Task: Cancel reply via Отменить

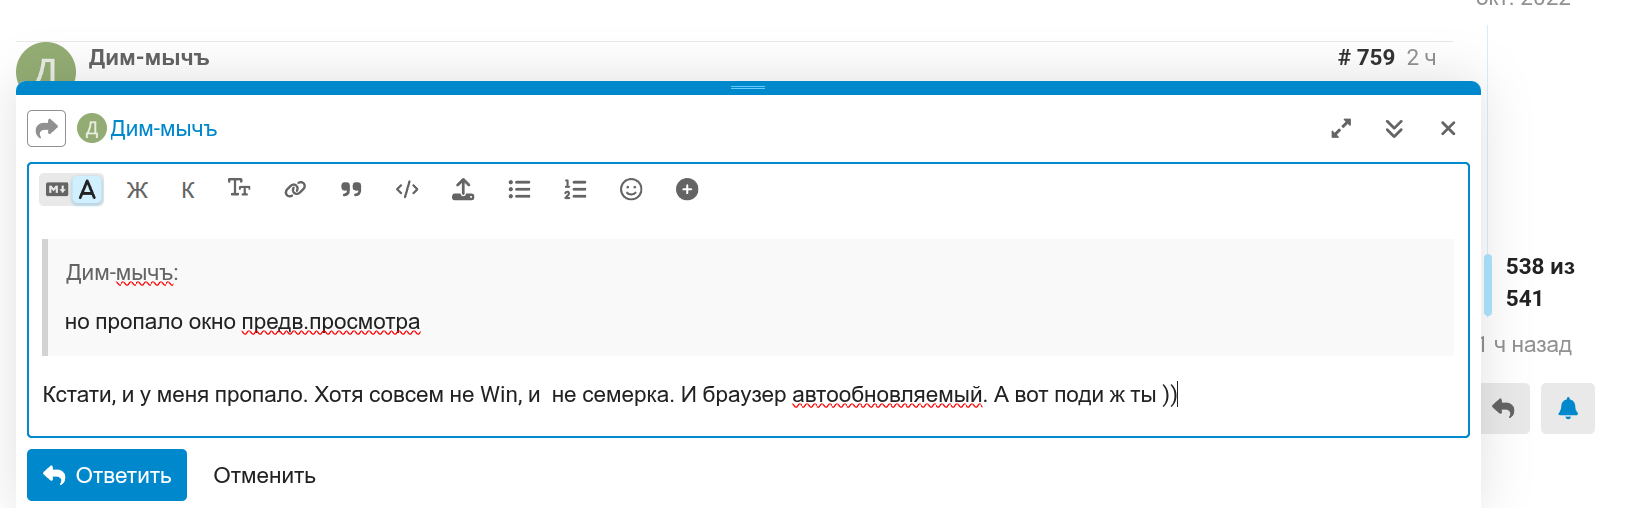Action: tap(264, 476)
